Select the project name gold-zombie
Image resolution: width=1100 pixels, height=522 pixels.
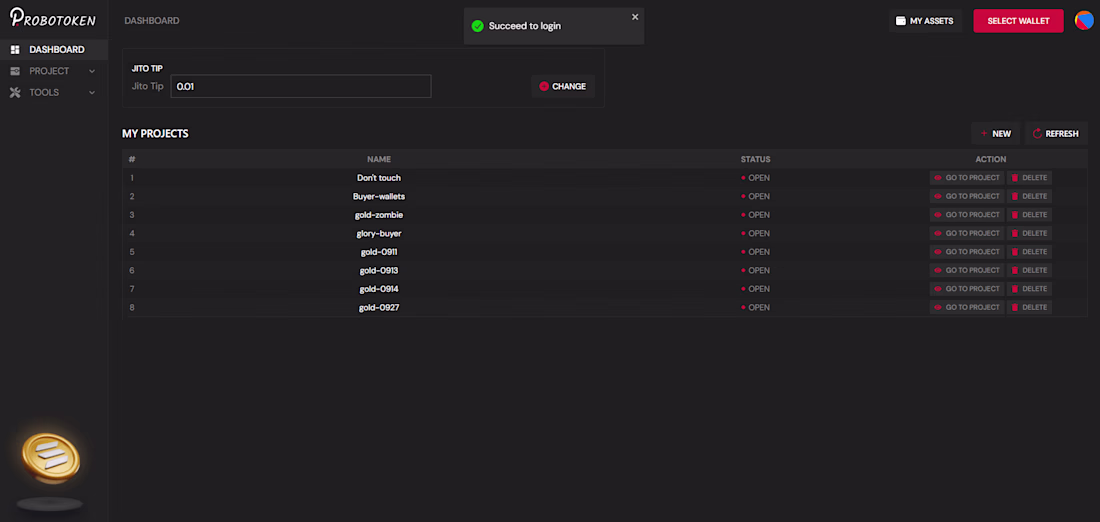(379, 215)
